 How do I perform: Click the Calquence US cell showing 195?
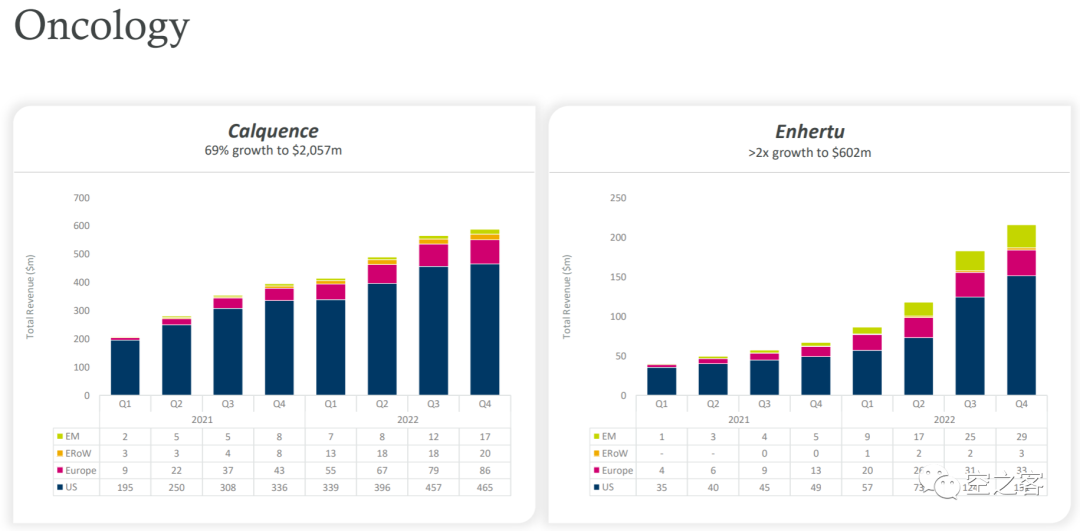pyautogui.click(x=125, y=488)
